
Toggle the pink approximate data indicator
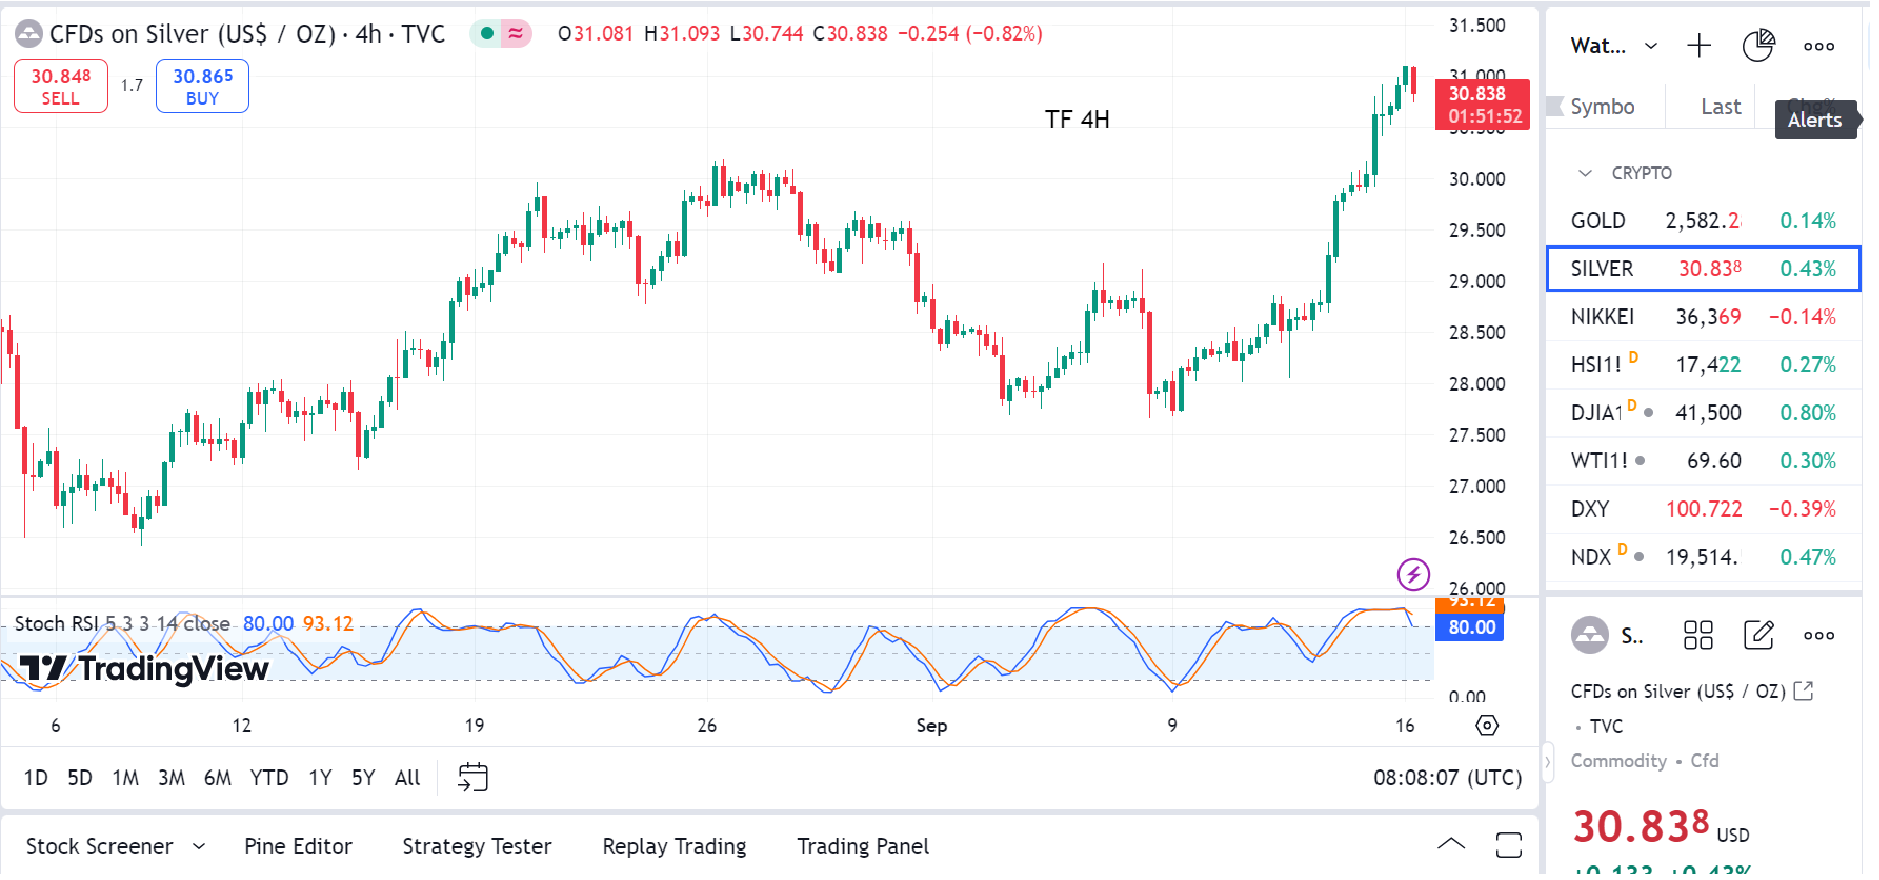[516, 34]
